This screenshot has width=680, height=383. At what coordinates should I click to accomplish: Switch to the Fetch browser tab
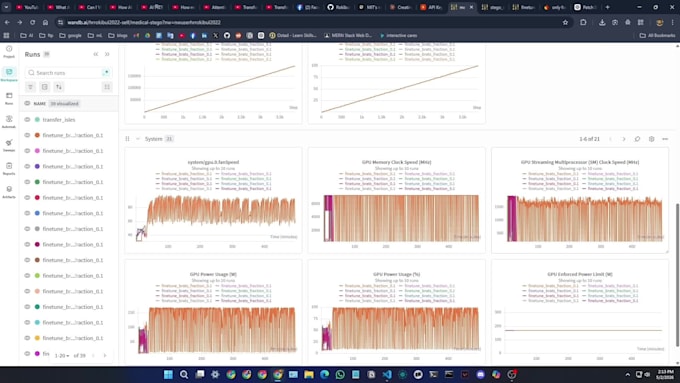click(585, 7)
